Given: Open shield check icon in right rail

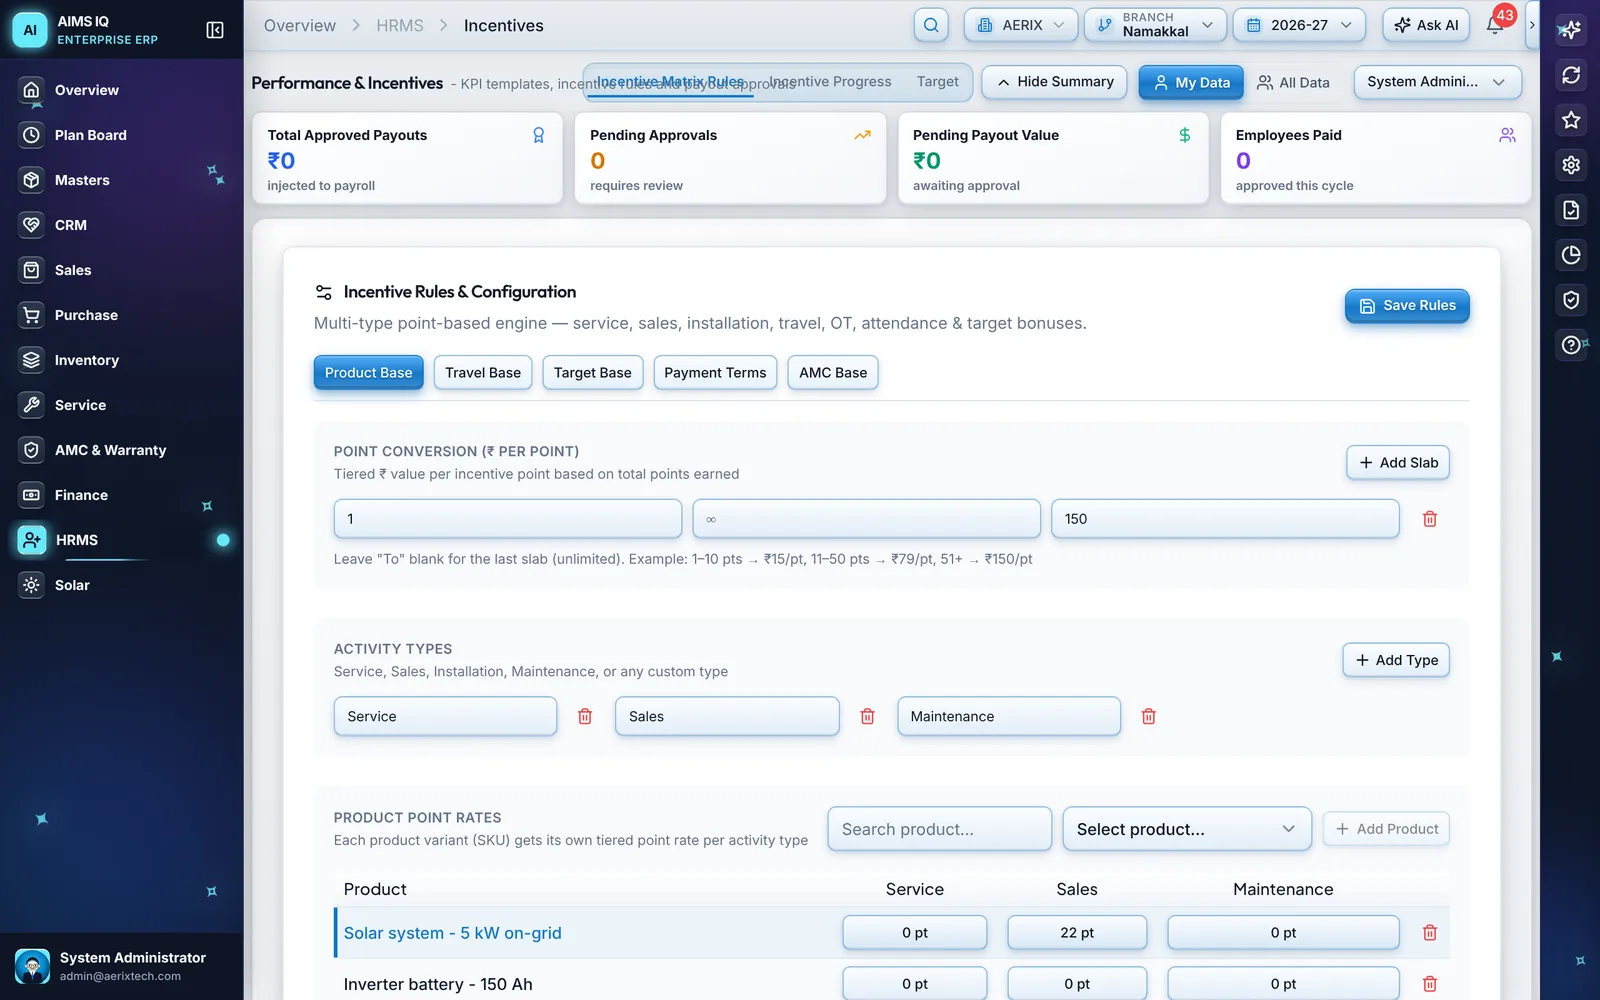Looking at the screenshot, I should (1571, 300).
